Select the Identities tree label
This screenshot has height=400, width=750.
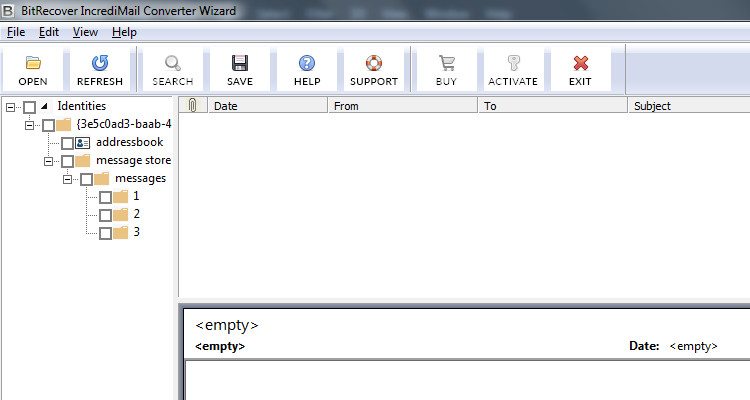pyautogui.click(x=82, y=106)
